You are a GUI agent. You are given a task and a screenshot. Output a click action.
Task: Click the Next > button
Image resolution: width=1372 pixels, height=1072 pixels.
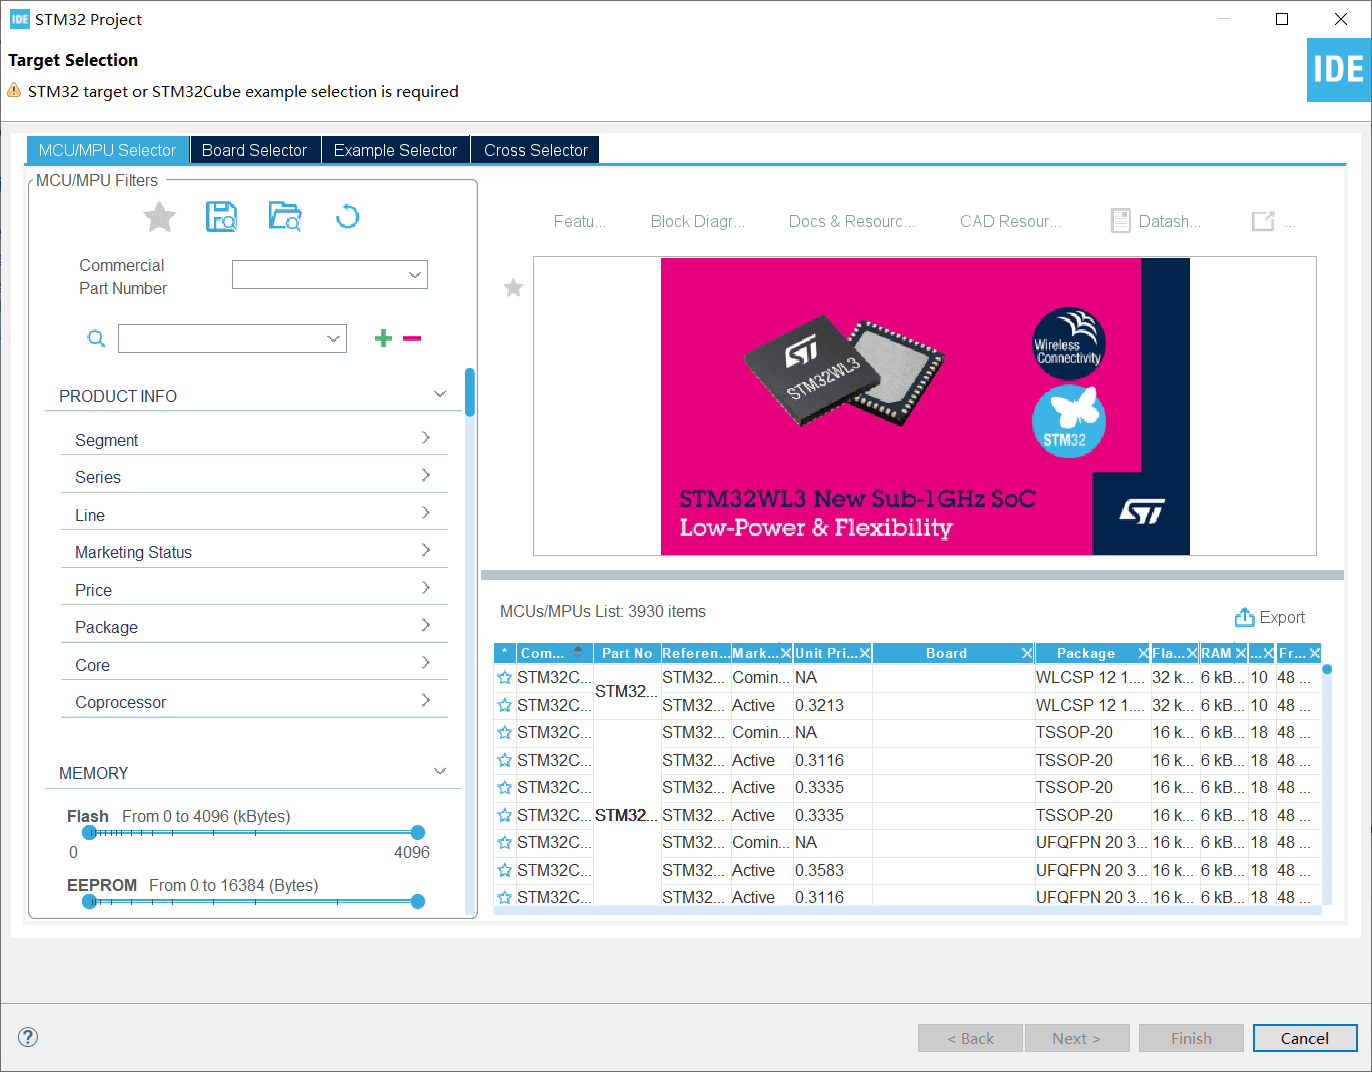point(1077,1038)
